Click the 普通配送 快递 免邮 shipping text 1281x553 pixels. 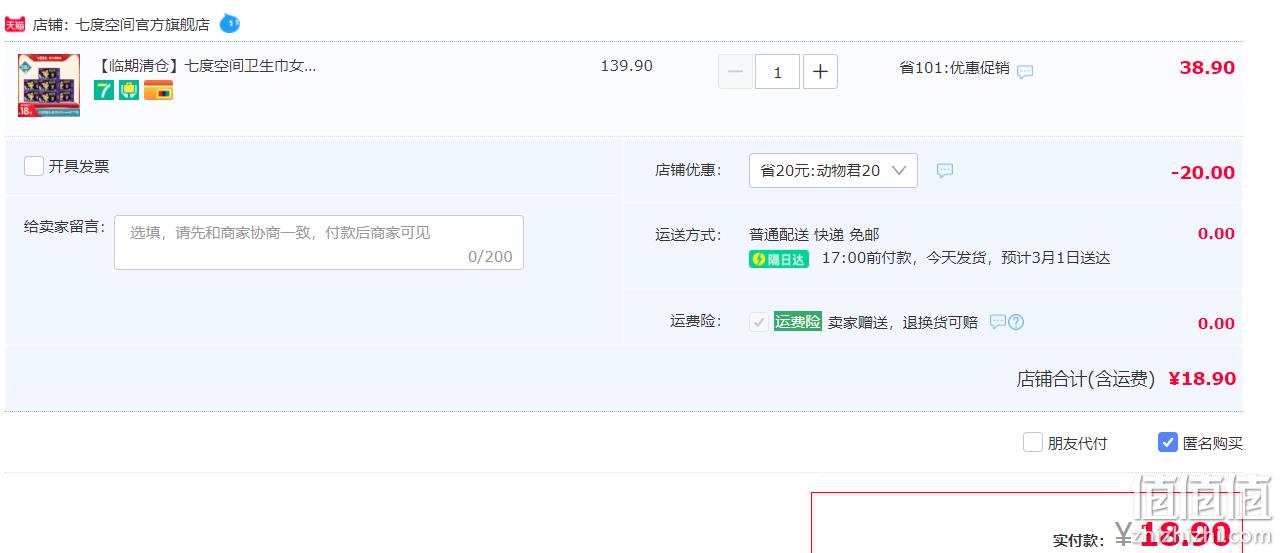coord(814,234)
